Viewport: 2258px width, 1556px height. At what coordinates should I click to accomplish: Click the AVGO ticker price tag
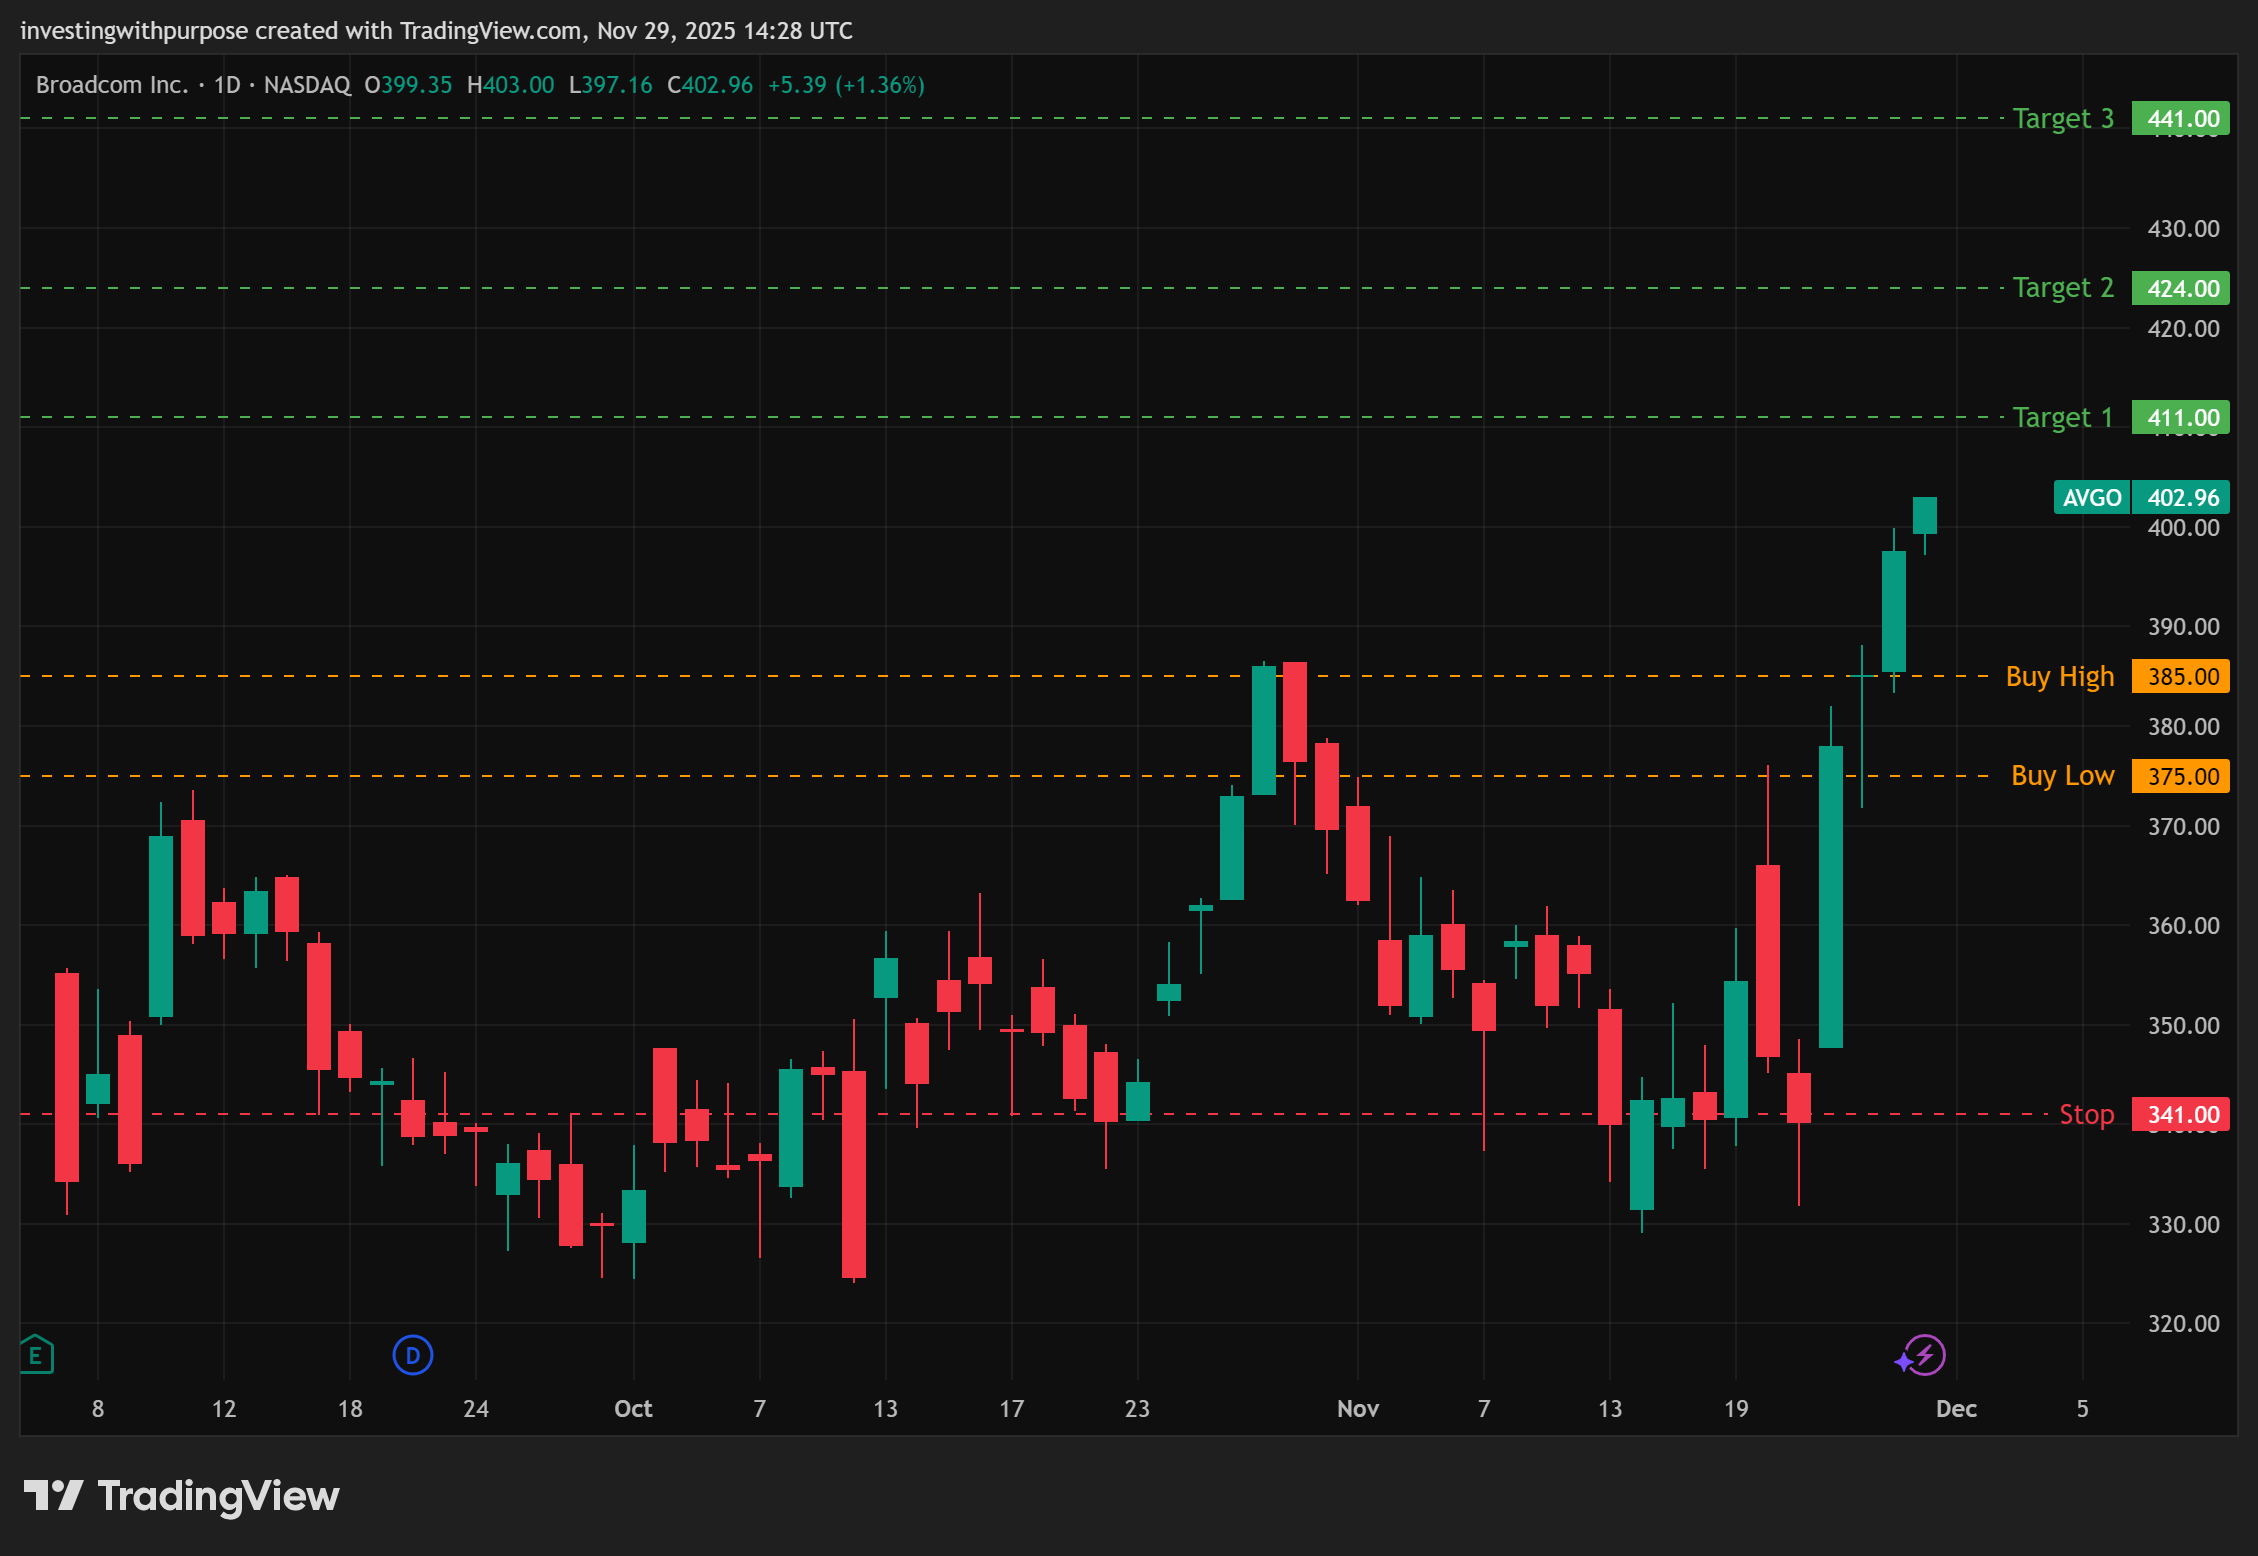point(2091,497)
